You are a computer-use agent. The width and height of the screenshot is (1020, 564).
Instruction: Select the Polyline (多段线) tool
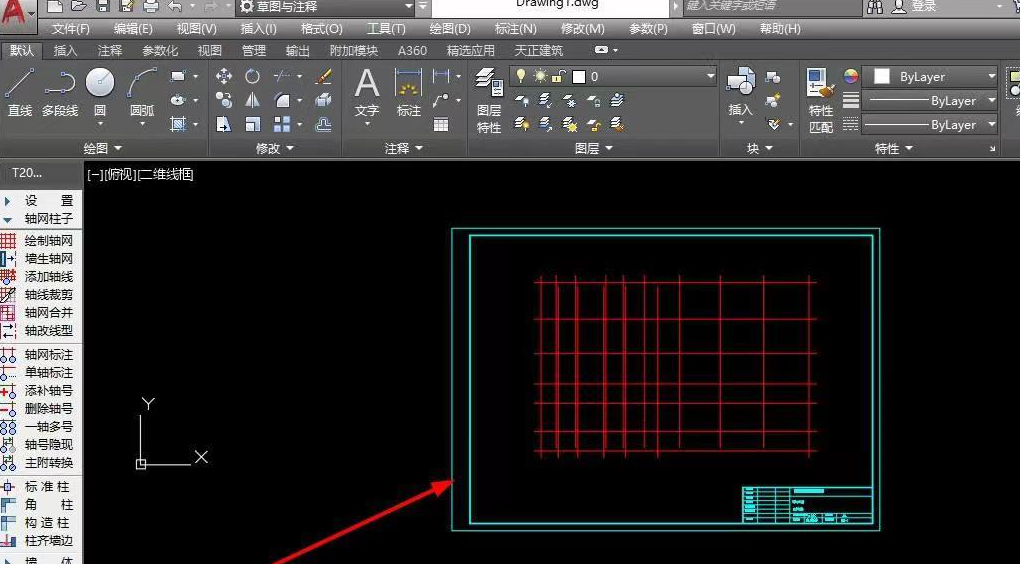coord(60,90)
